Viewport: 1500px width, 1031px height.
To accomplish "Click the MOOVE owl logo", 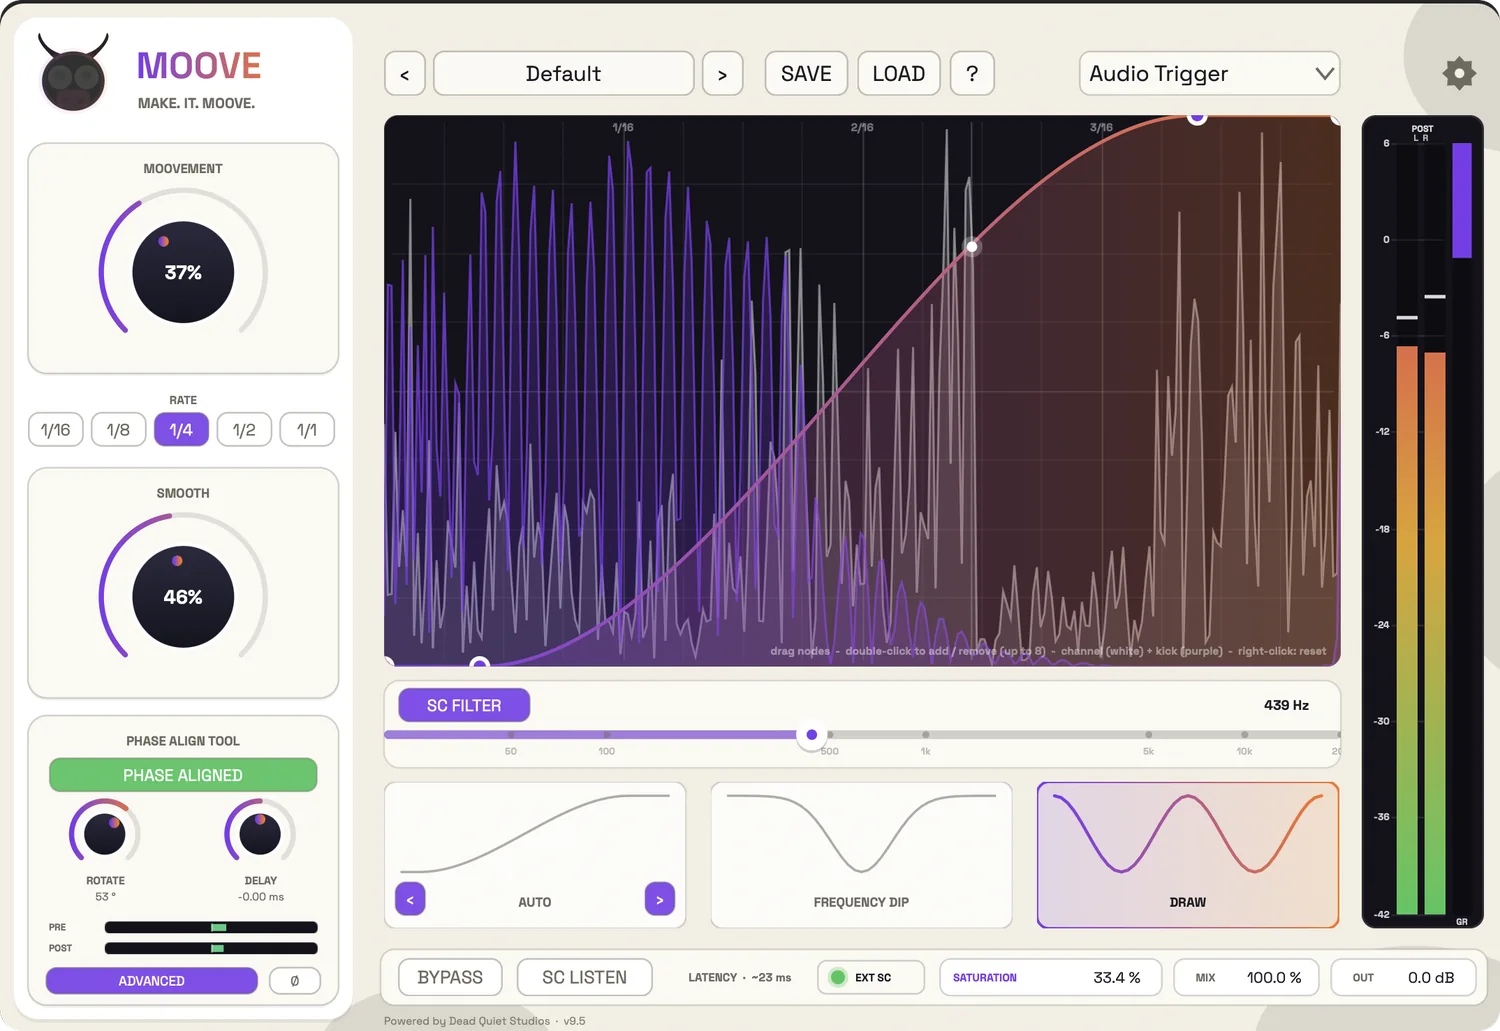I will (73, 73).
